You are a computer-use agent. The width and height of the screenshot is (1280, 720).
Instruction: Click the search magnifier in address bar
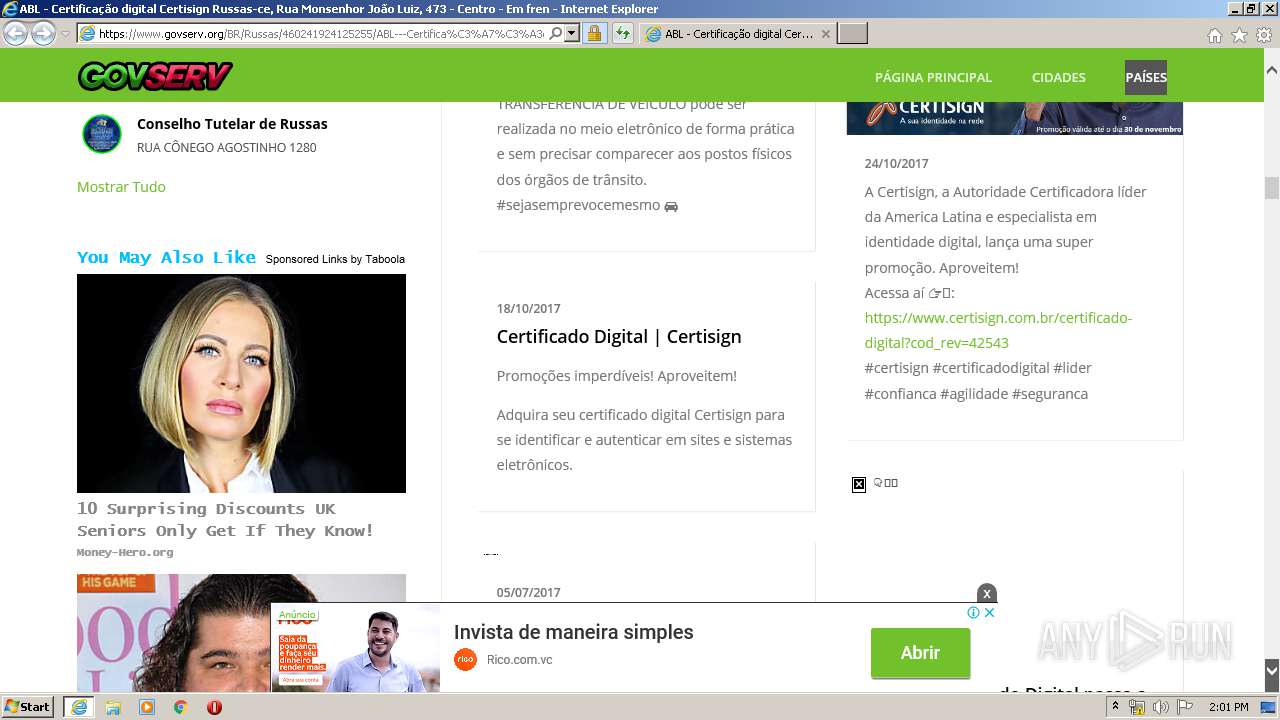[x=556, y=34]
